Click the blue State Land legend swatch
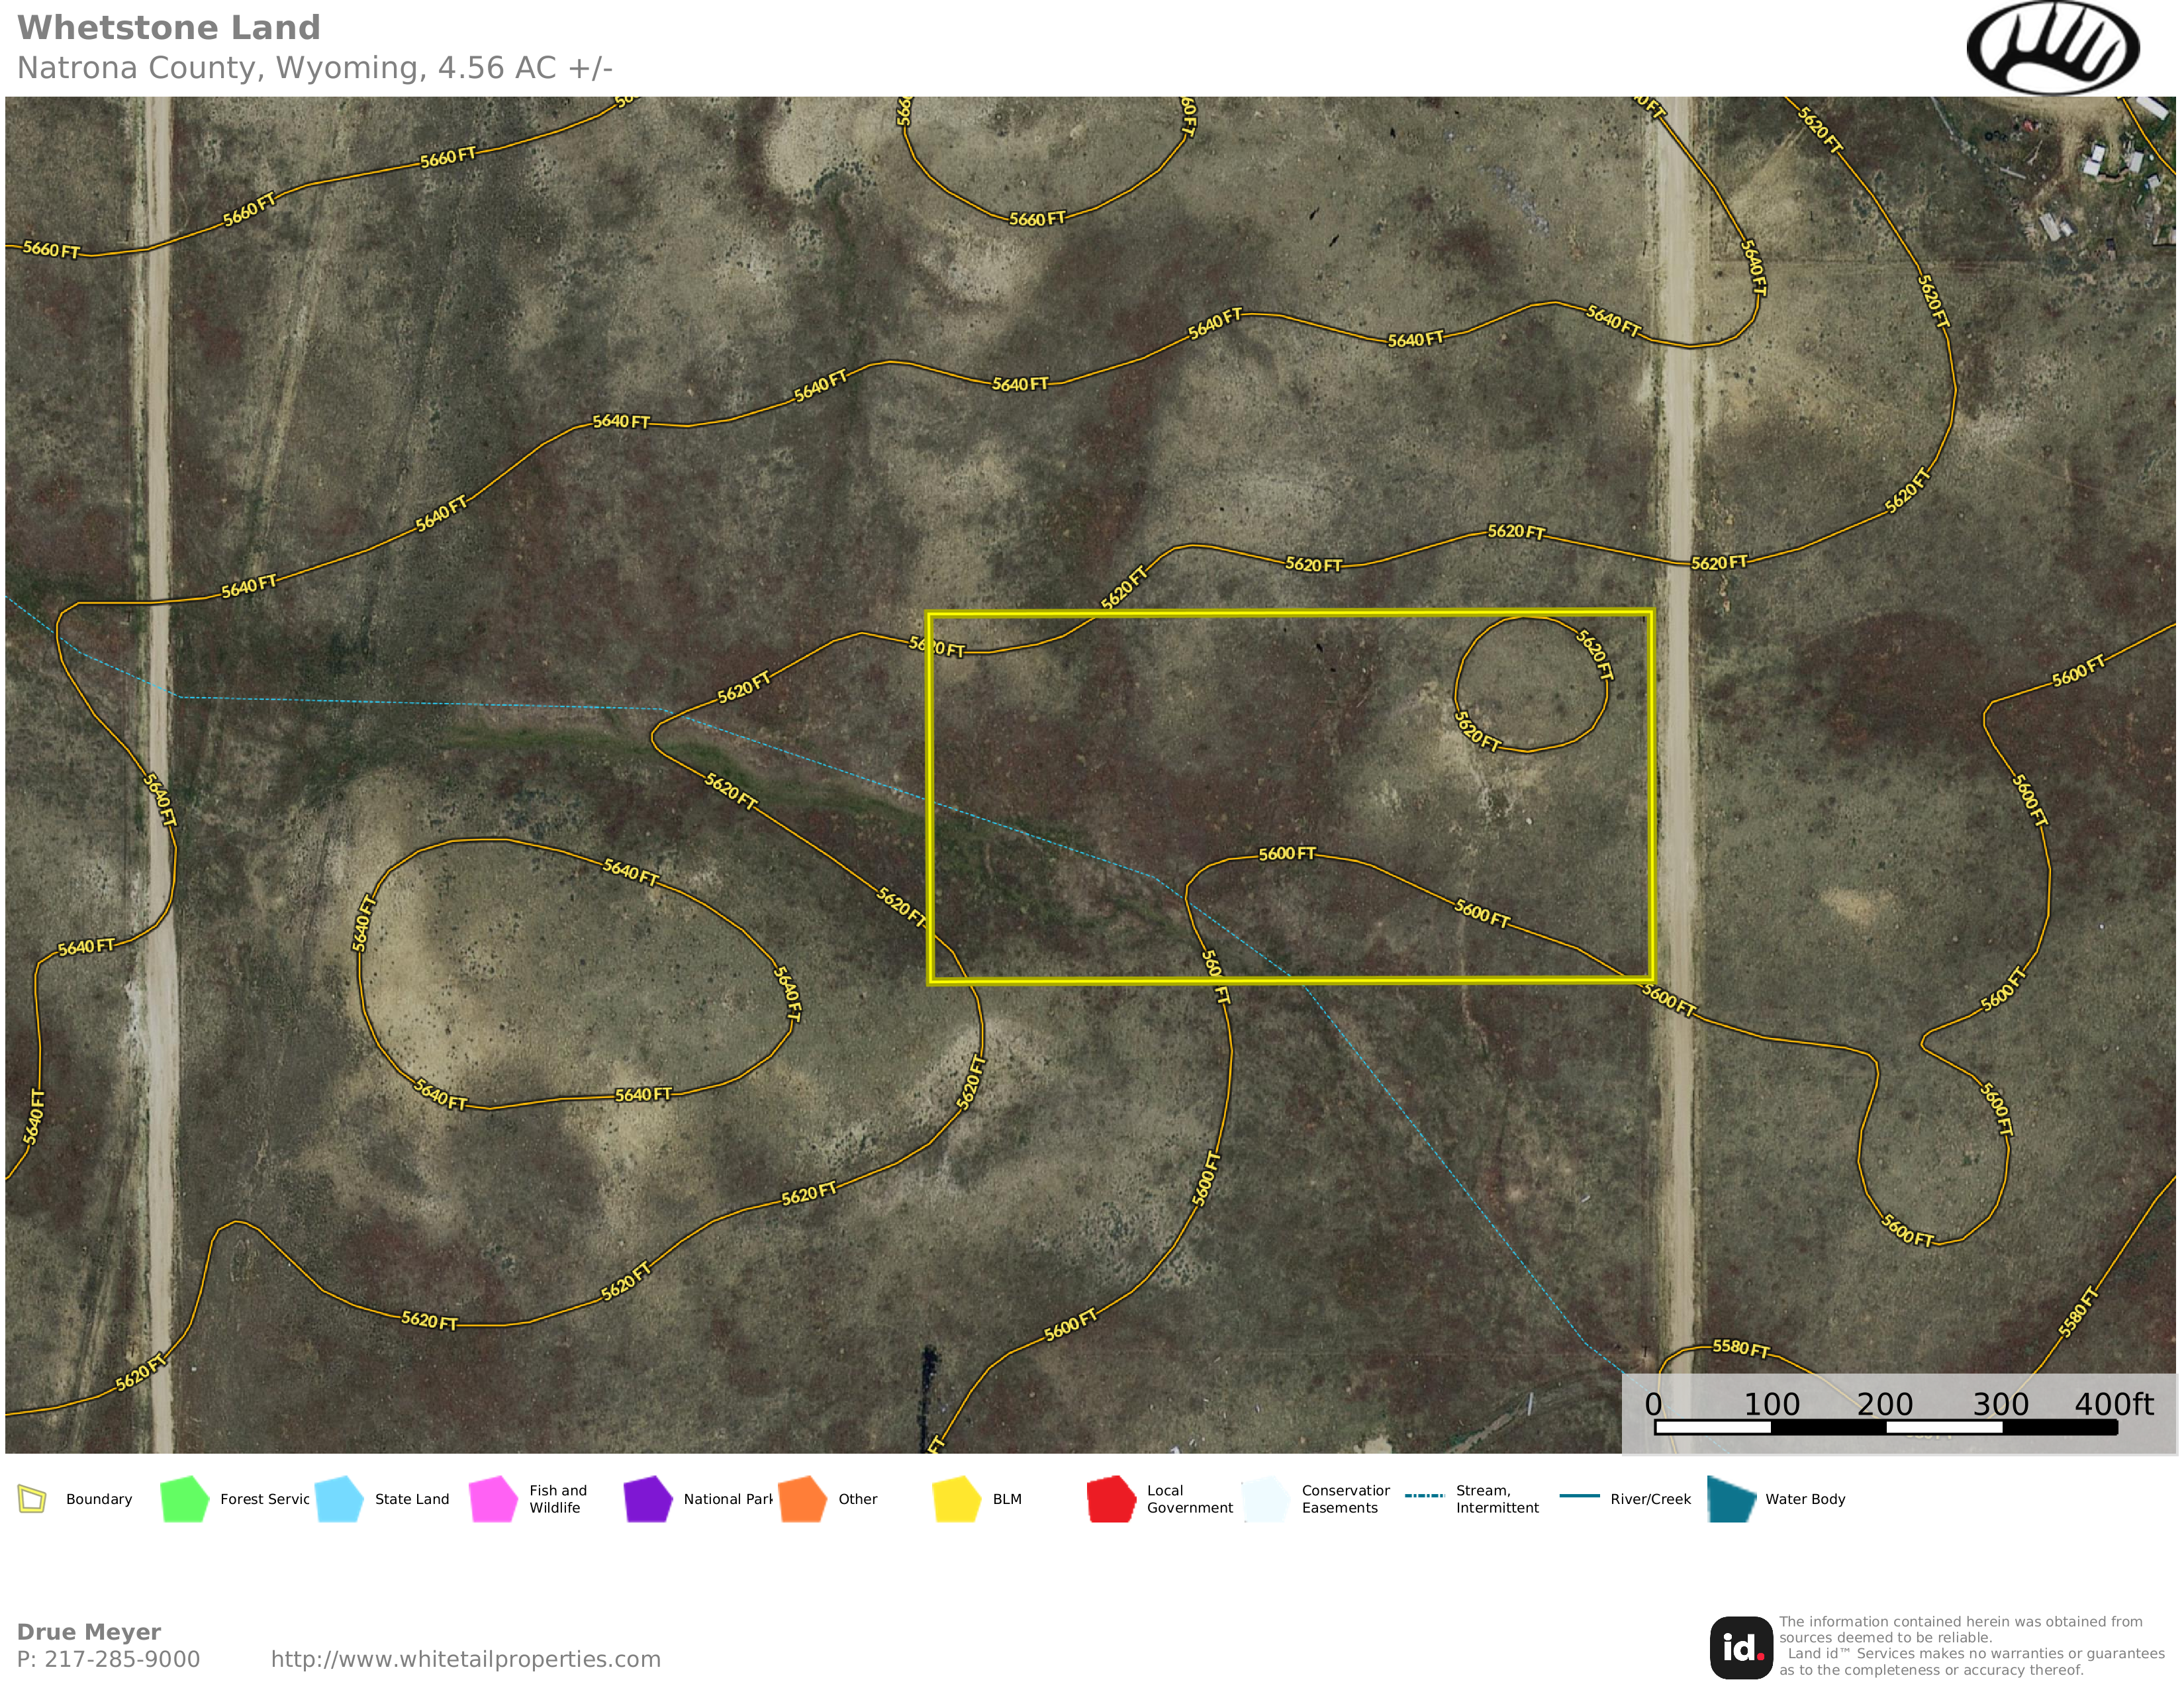 pos(338,1499)
